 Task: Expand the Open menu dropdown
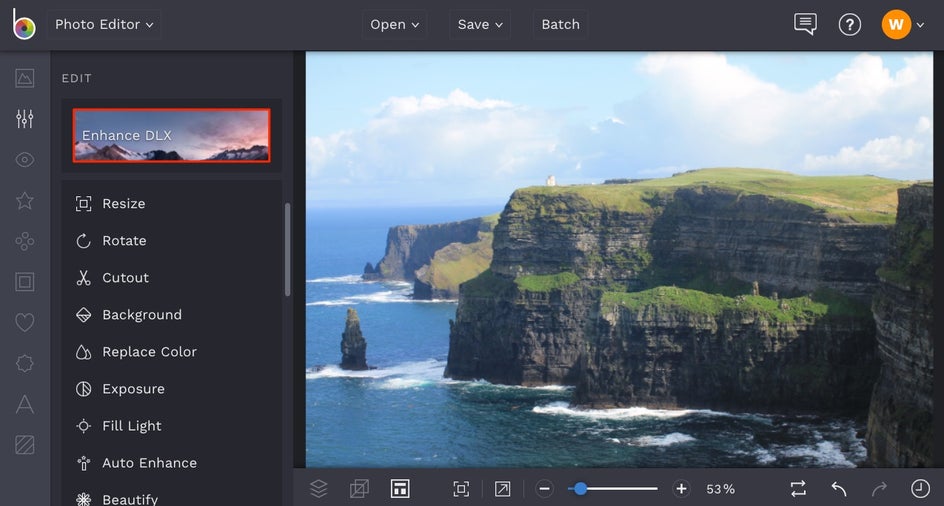[394, 25]
